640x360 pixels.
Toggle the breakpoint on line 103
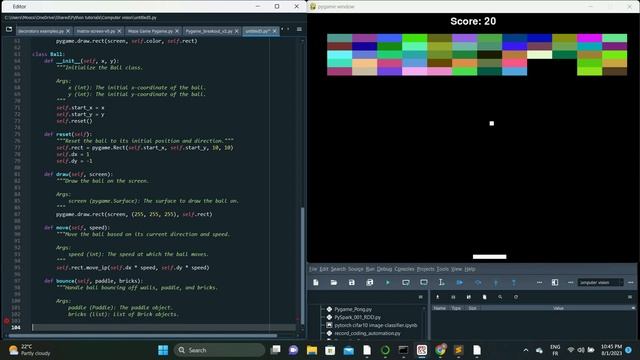6,321
